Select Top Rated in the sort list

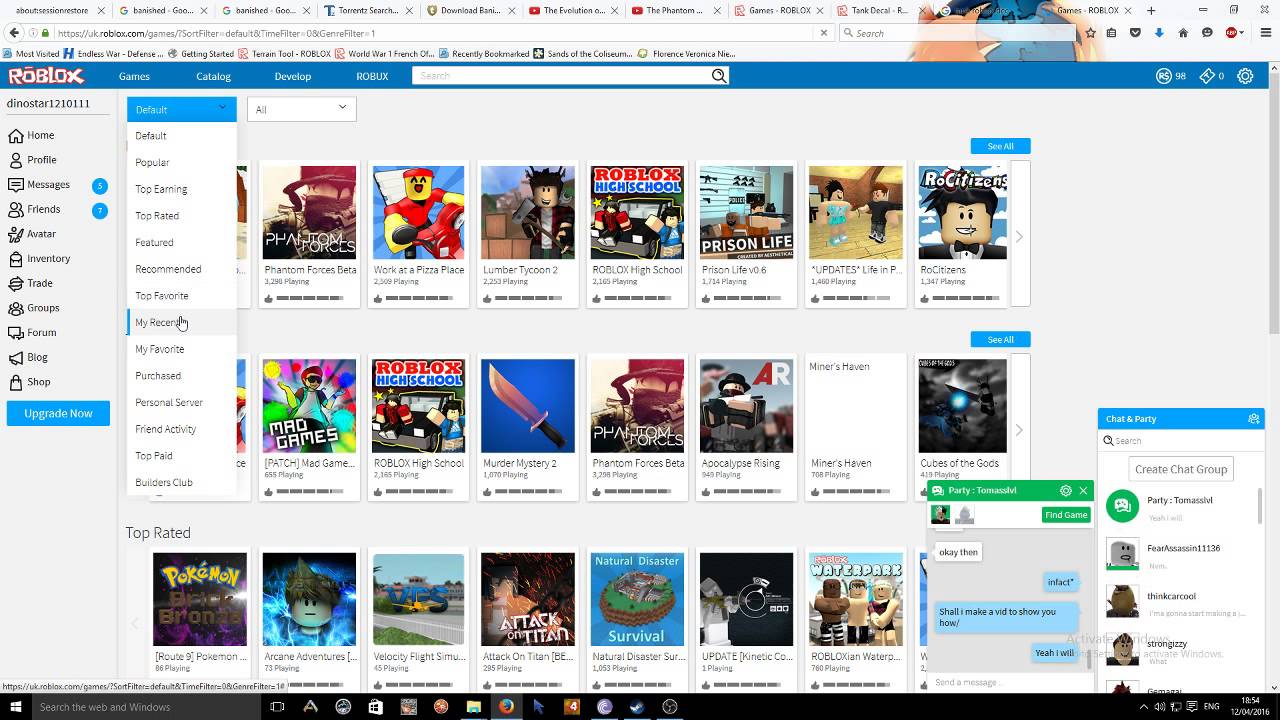pyautogui.click(x=181, y=216)
